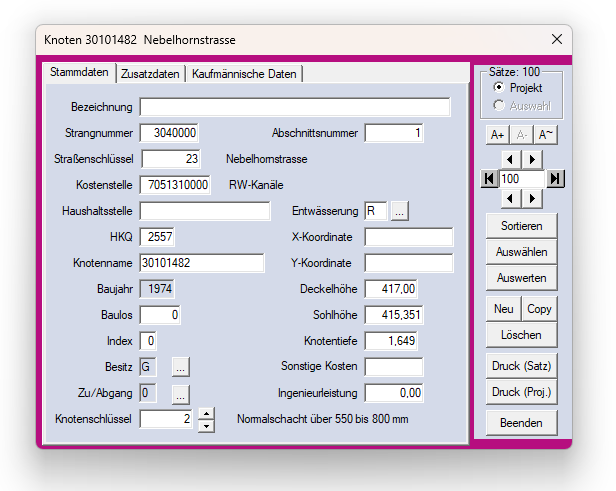Click the Sortieren button
The image size is (616, 491).
click(x=523, y=225)
